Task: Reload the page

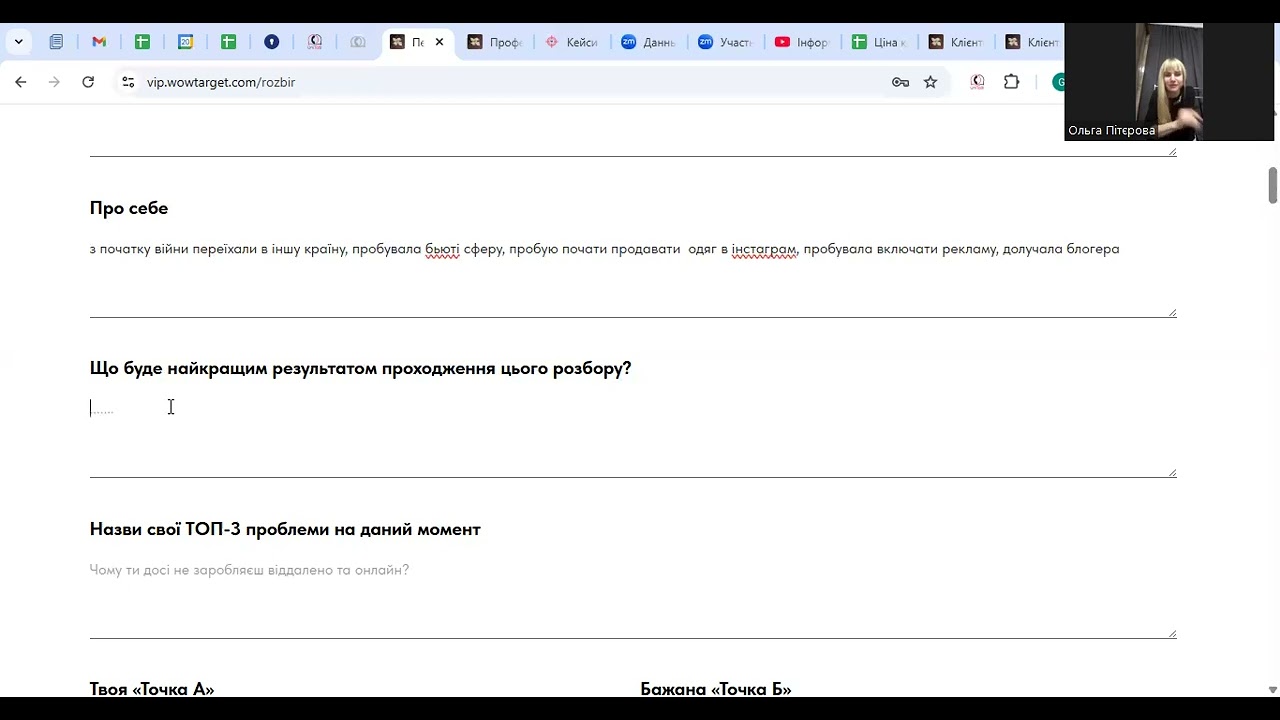Action: coord(88,82)
